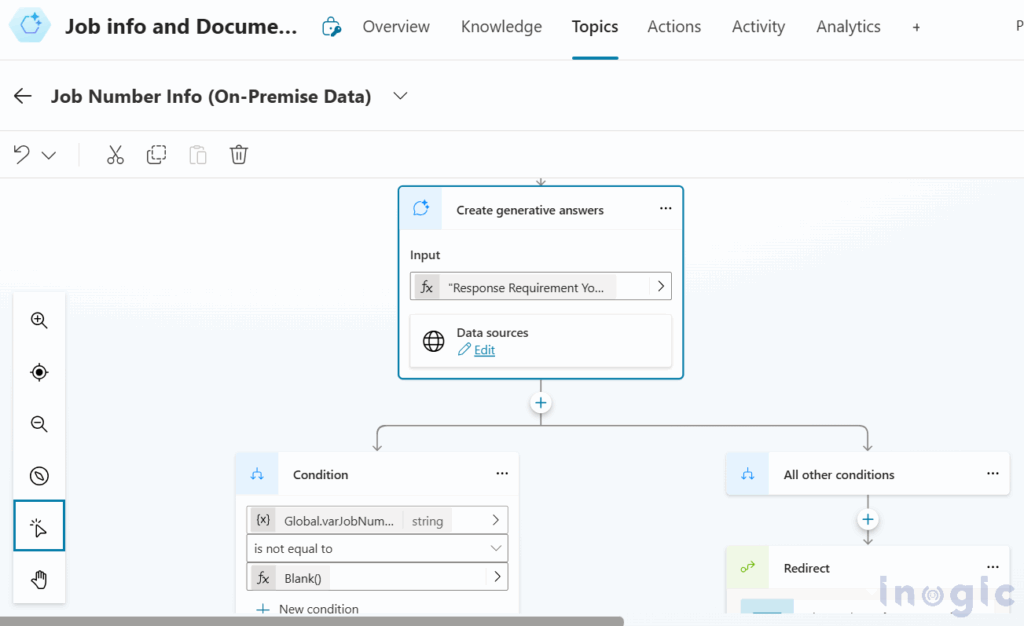Activate the selection pointer tool
Viewport: 1024px width, 626px height.
coord(39,527)
